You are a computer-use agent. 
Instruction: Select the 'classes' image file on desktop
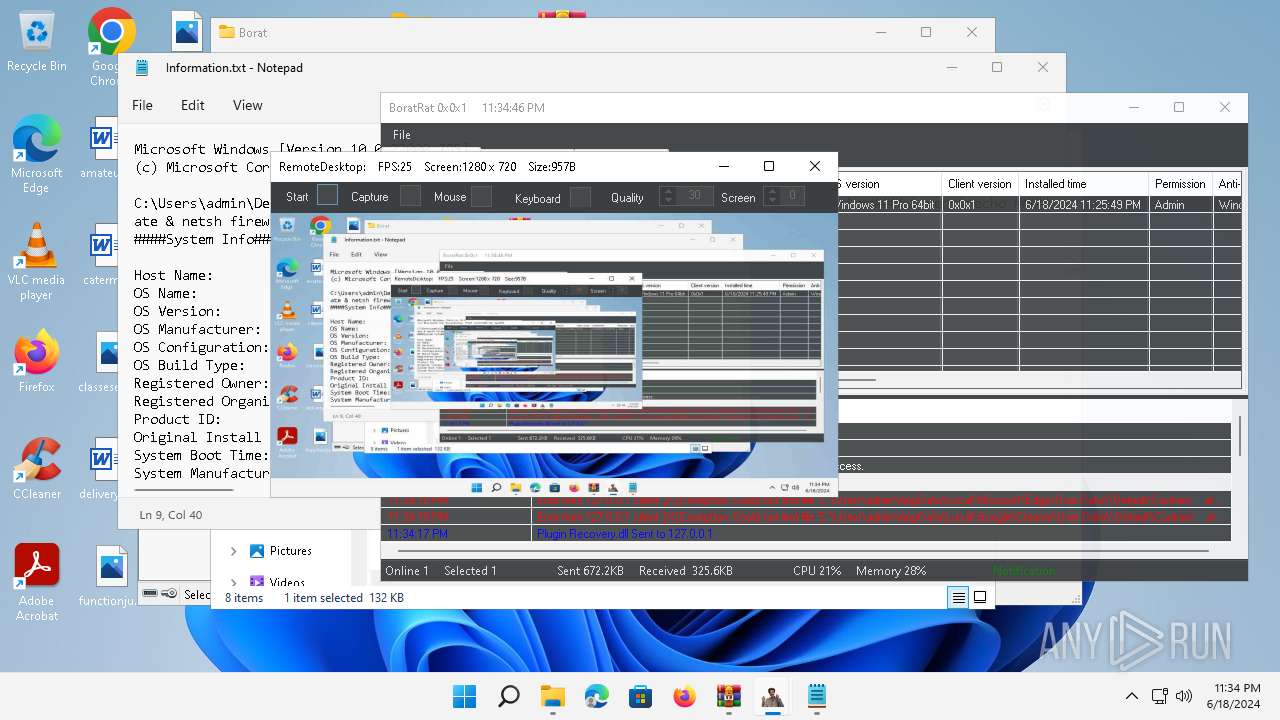pyautogui.click(x=101, y=364)
